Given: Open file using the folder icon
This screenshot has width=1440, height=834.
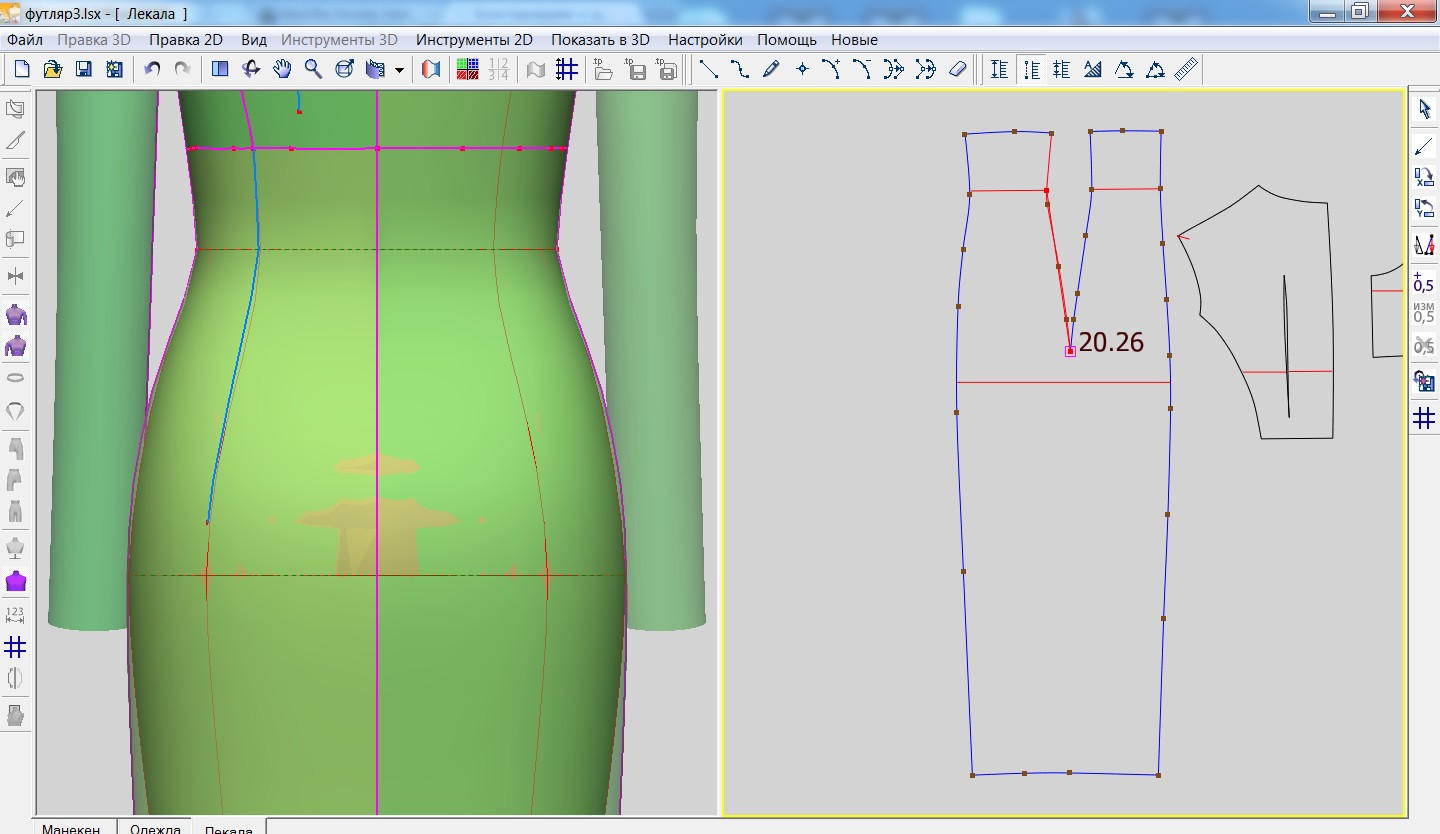Looking at the screenshot, I should tap(53, 69).
